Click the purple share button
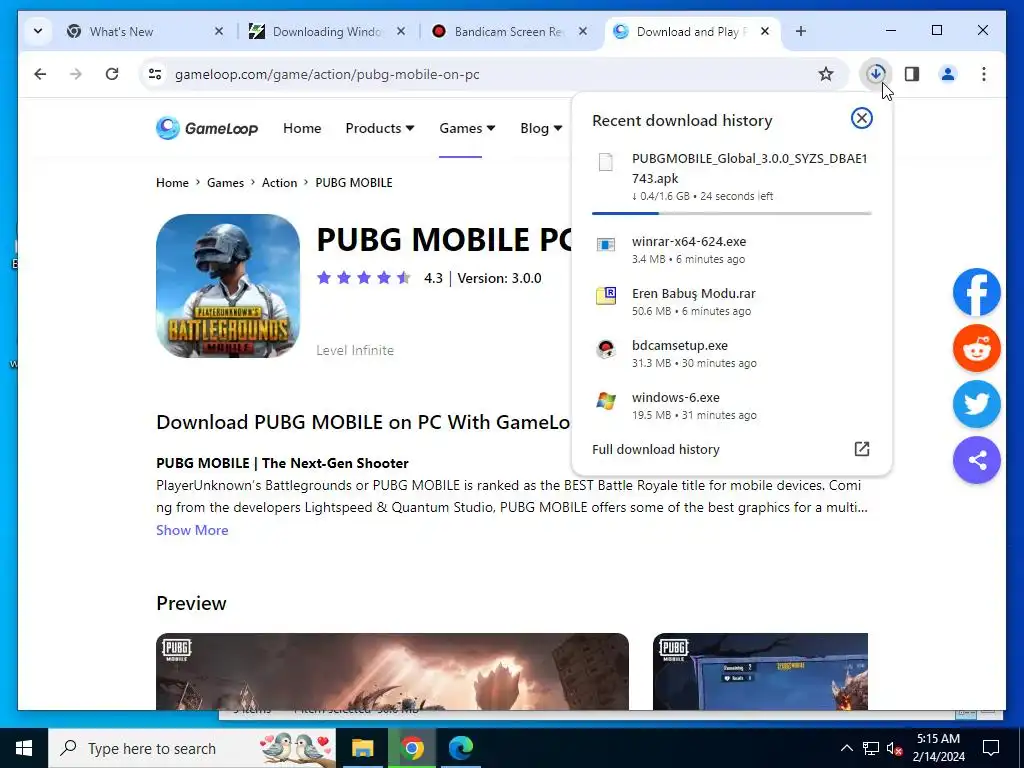 point(977,460)
